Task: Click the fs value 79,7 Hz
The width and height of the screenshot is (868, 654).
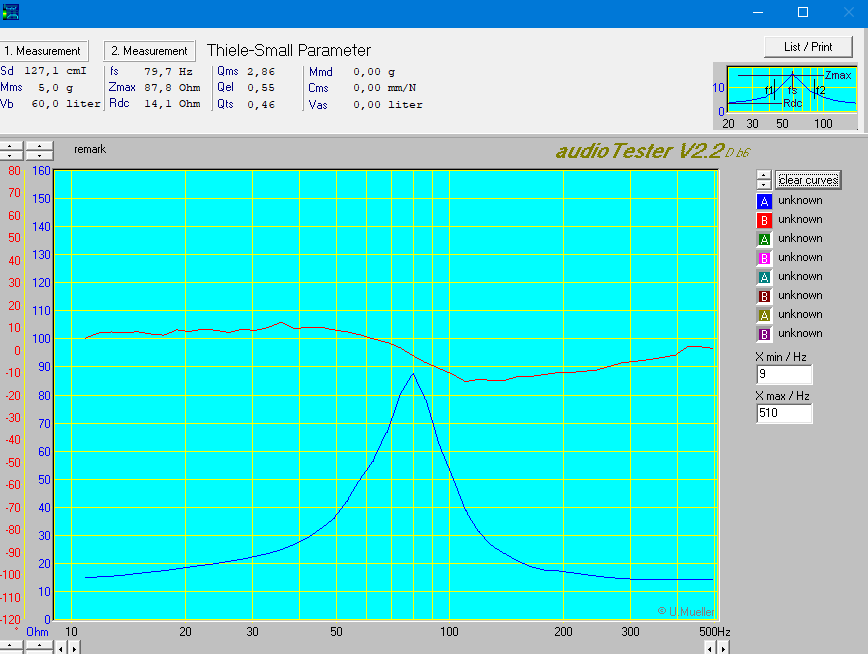Action: pos(168,71)
